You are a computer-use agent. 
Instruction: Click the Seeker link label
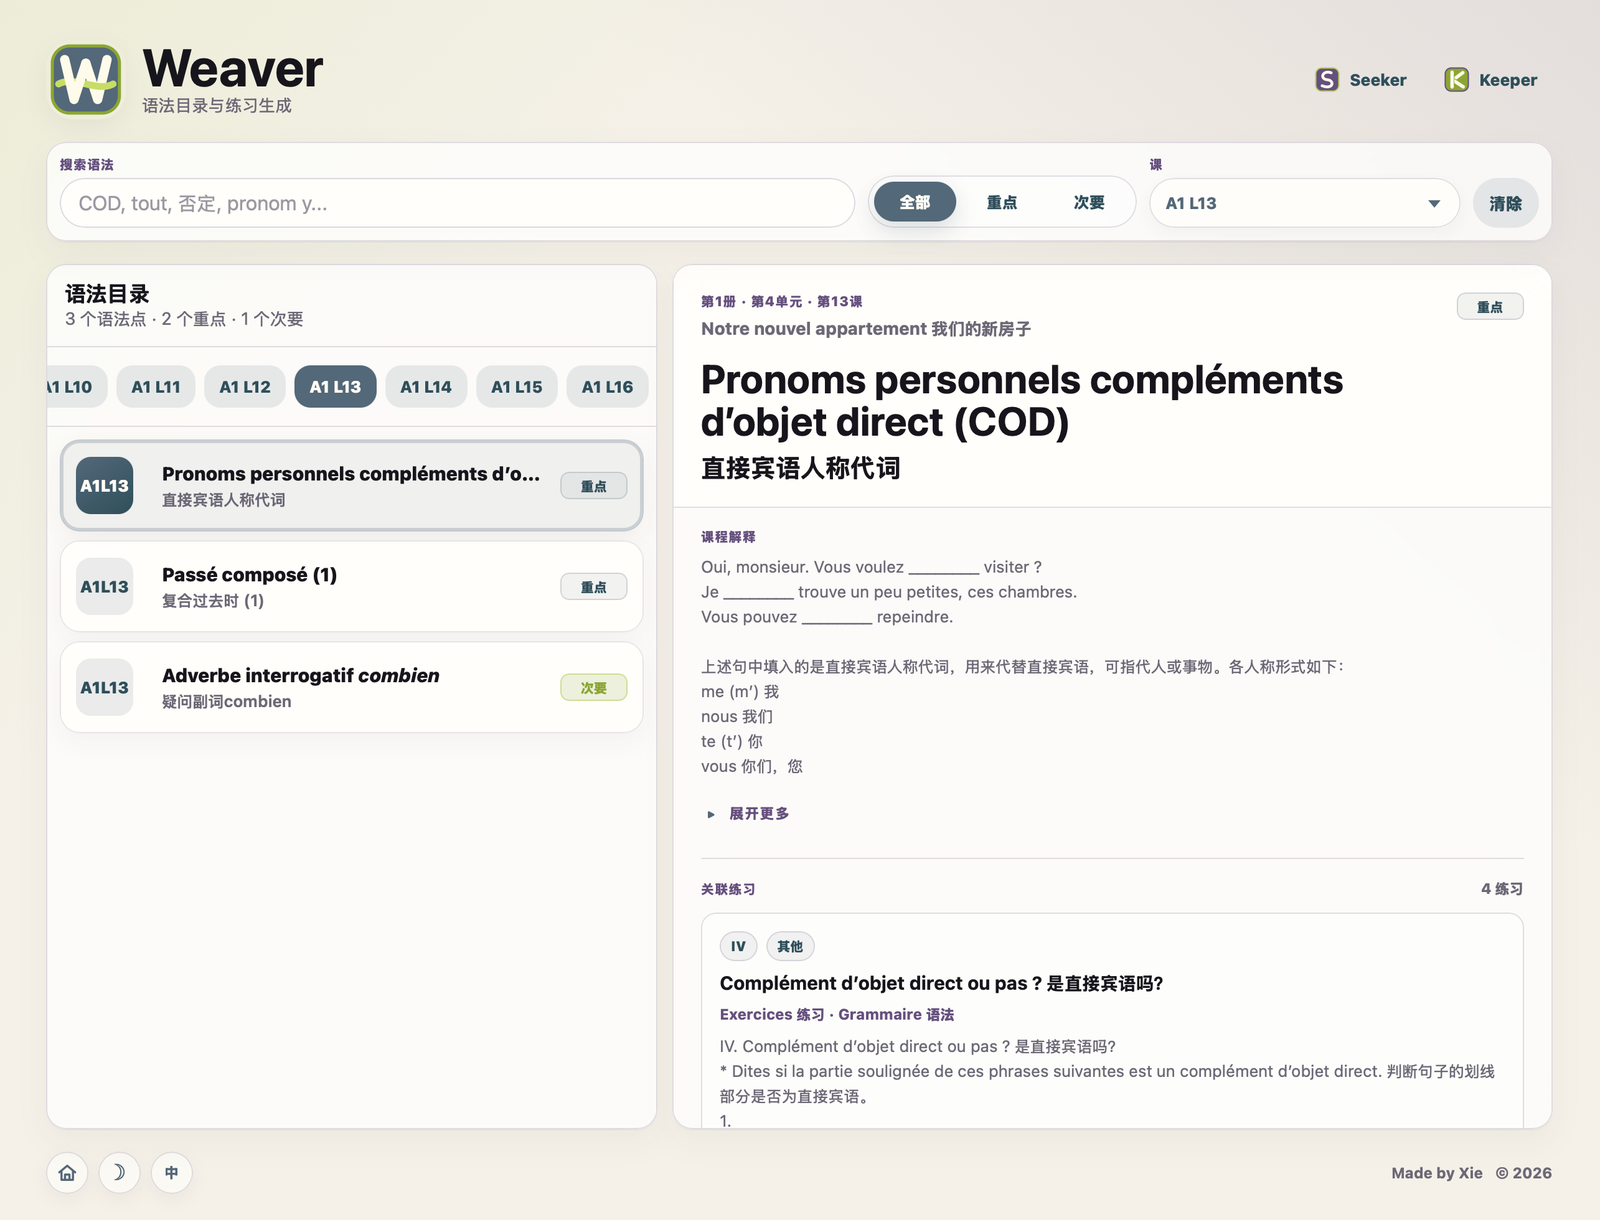pos(1377,80)
